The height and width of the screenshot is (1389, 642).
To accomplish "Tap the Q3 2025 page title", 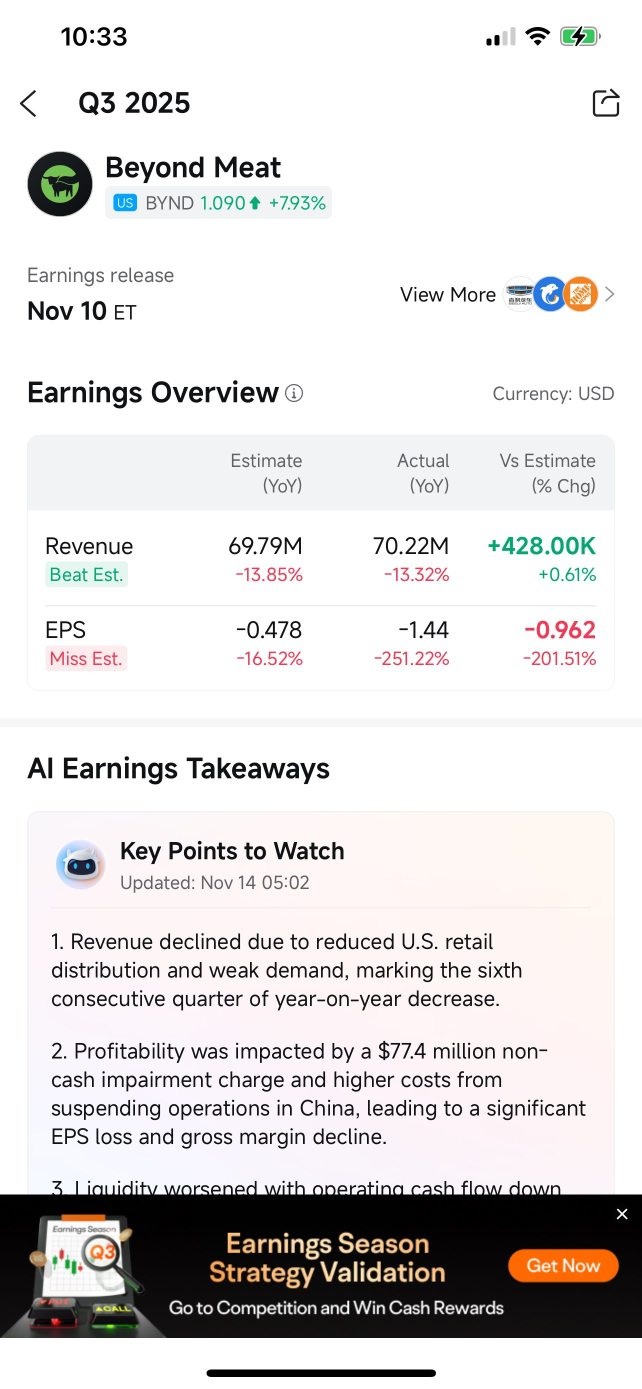I will 134,103.
